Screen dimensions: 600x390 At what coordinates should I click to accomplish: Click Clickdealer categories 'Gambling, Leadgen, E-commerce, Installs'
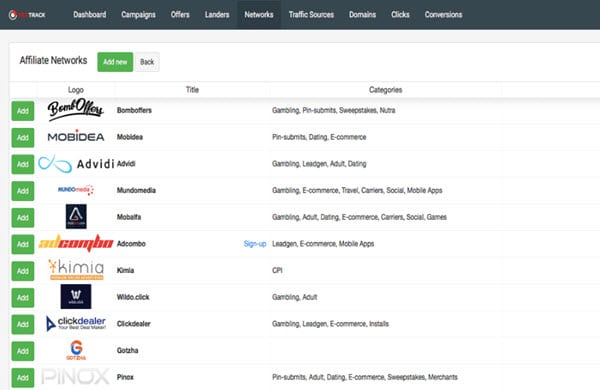pos(330,324)
